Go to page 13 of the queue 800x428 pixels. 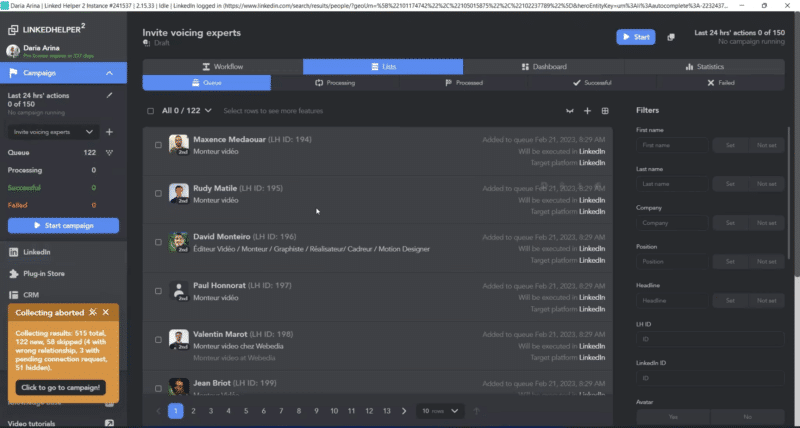click(x=387, y=411)
